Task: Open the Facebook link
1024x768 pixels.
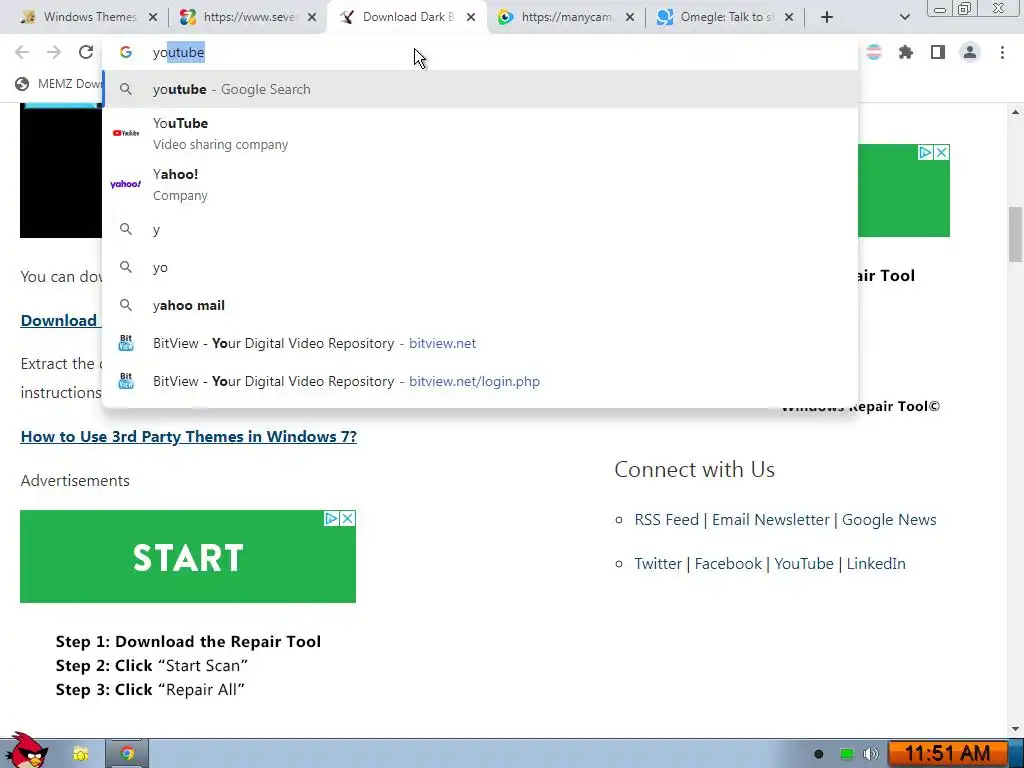Action: (728, 564)
